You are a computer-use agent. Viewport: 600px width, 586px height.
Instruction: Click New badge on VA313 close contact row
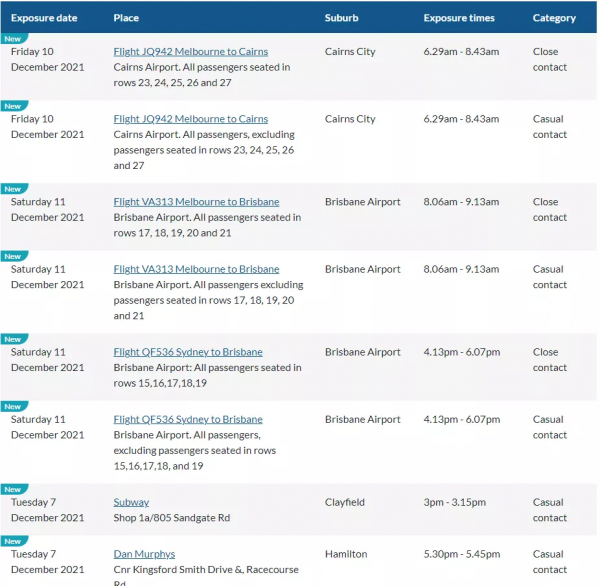(13, 189)
